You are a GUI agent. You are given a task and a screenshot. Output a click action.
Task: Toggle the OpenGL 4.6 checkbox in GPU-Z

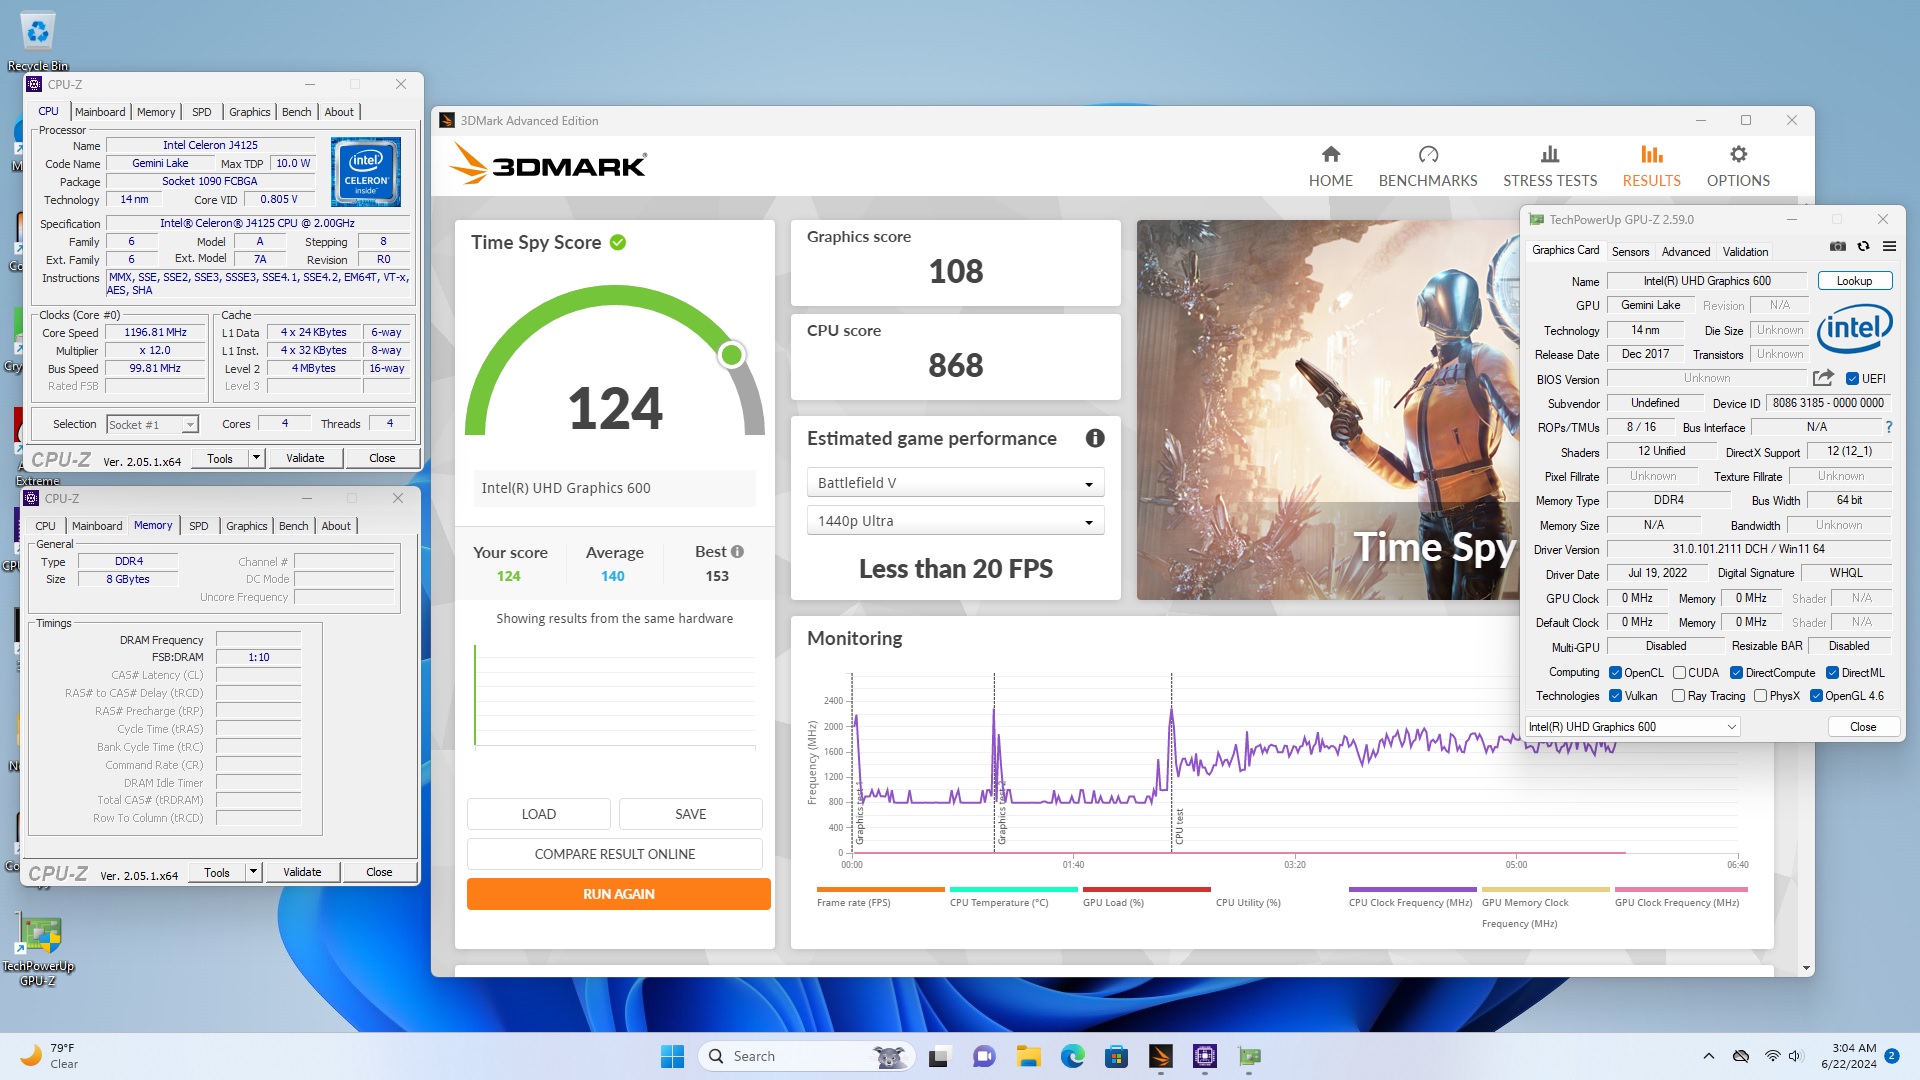point(1816,695)
